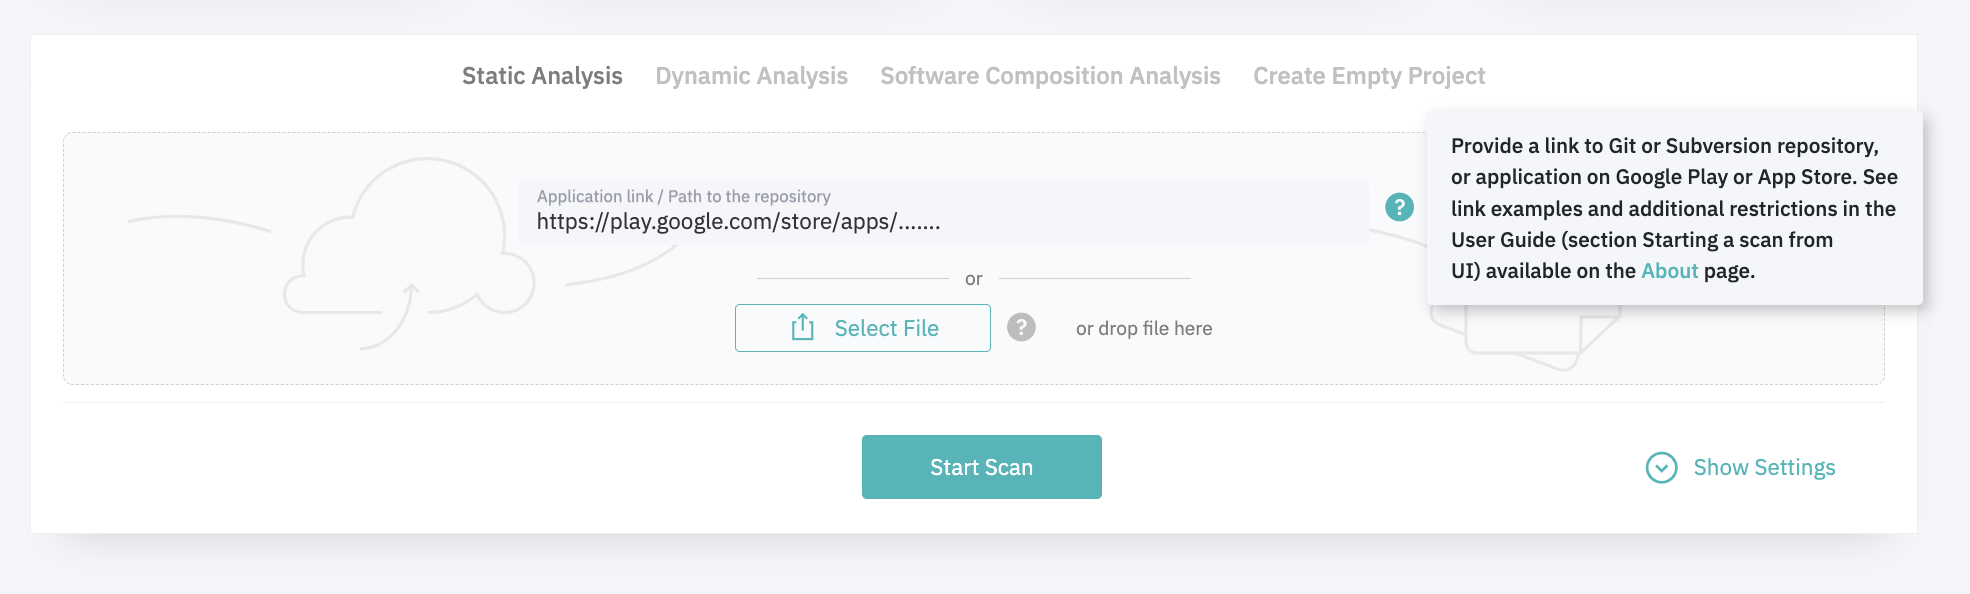
Task: Click the teal help icon beside link field
Action: pyautogui.click(x=1399, y=207)
